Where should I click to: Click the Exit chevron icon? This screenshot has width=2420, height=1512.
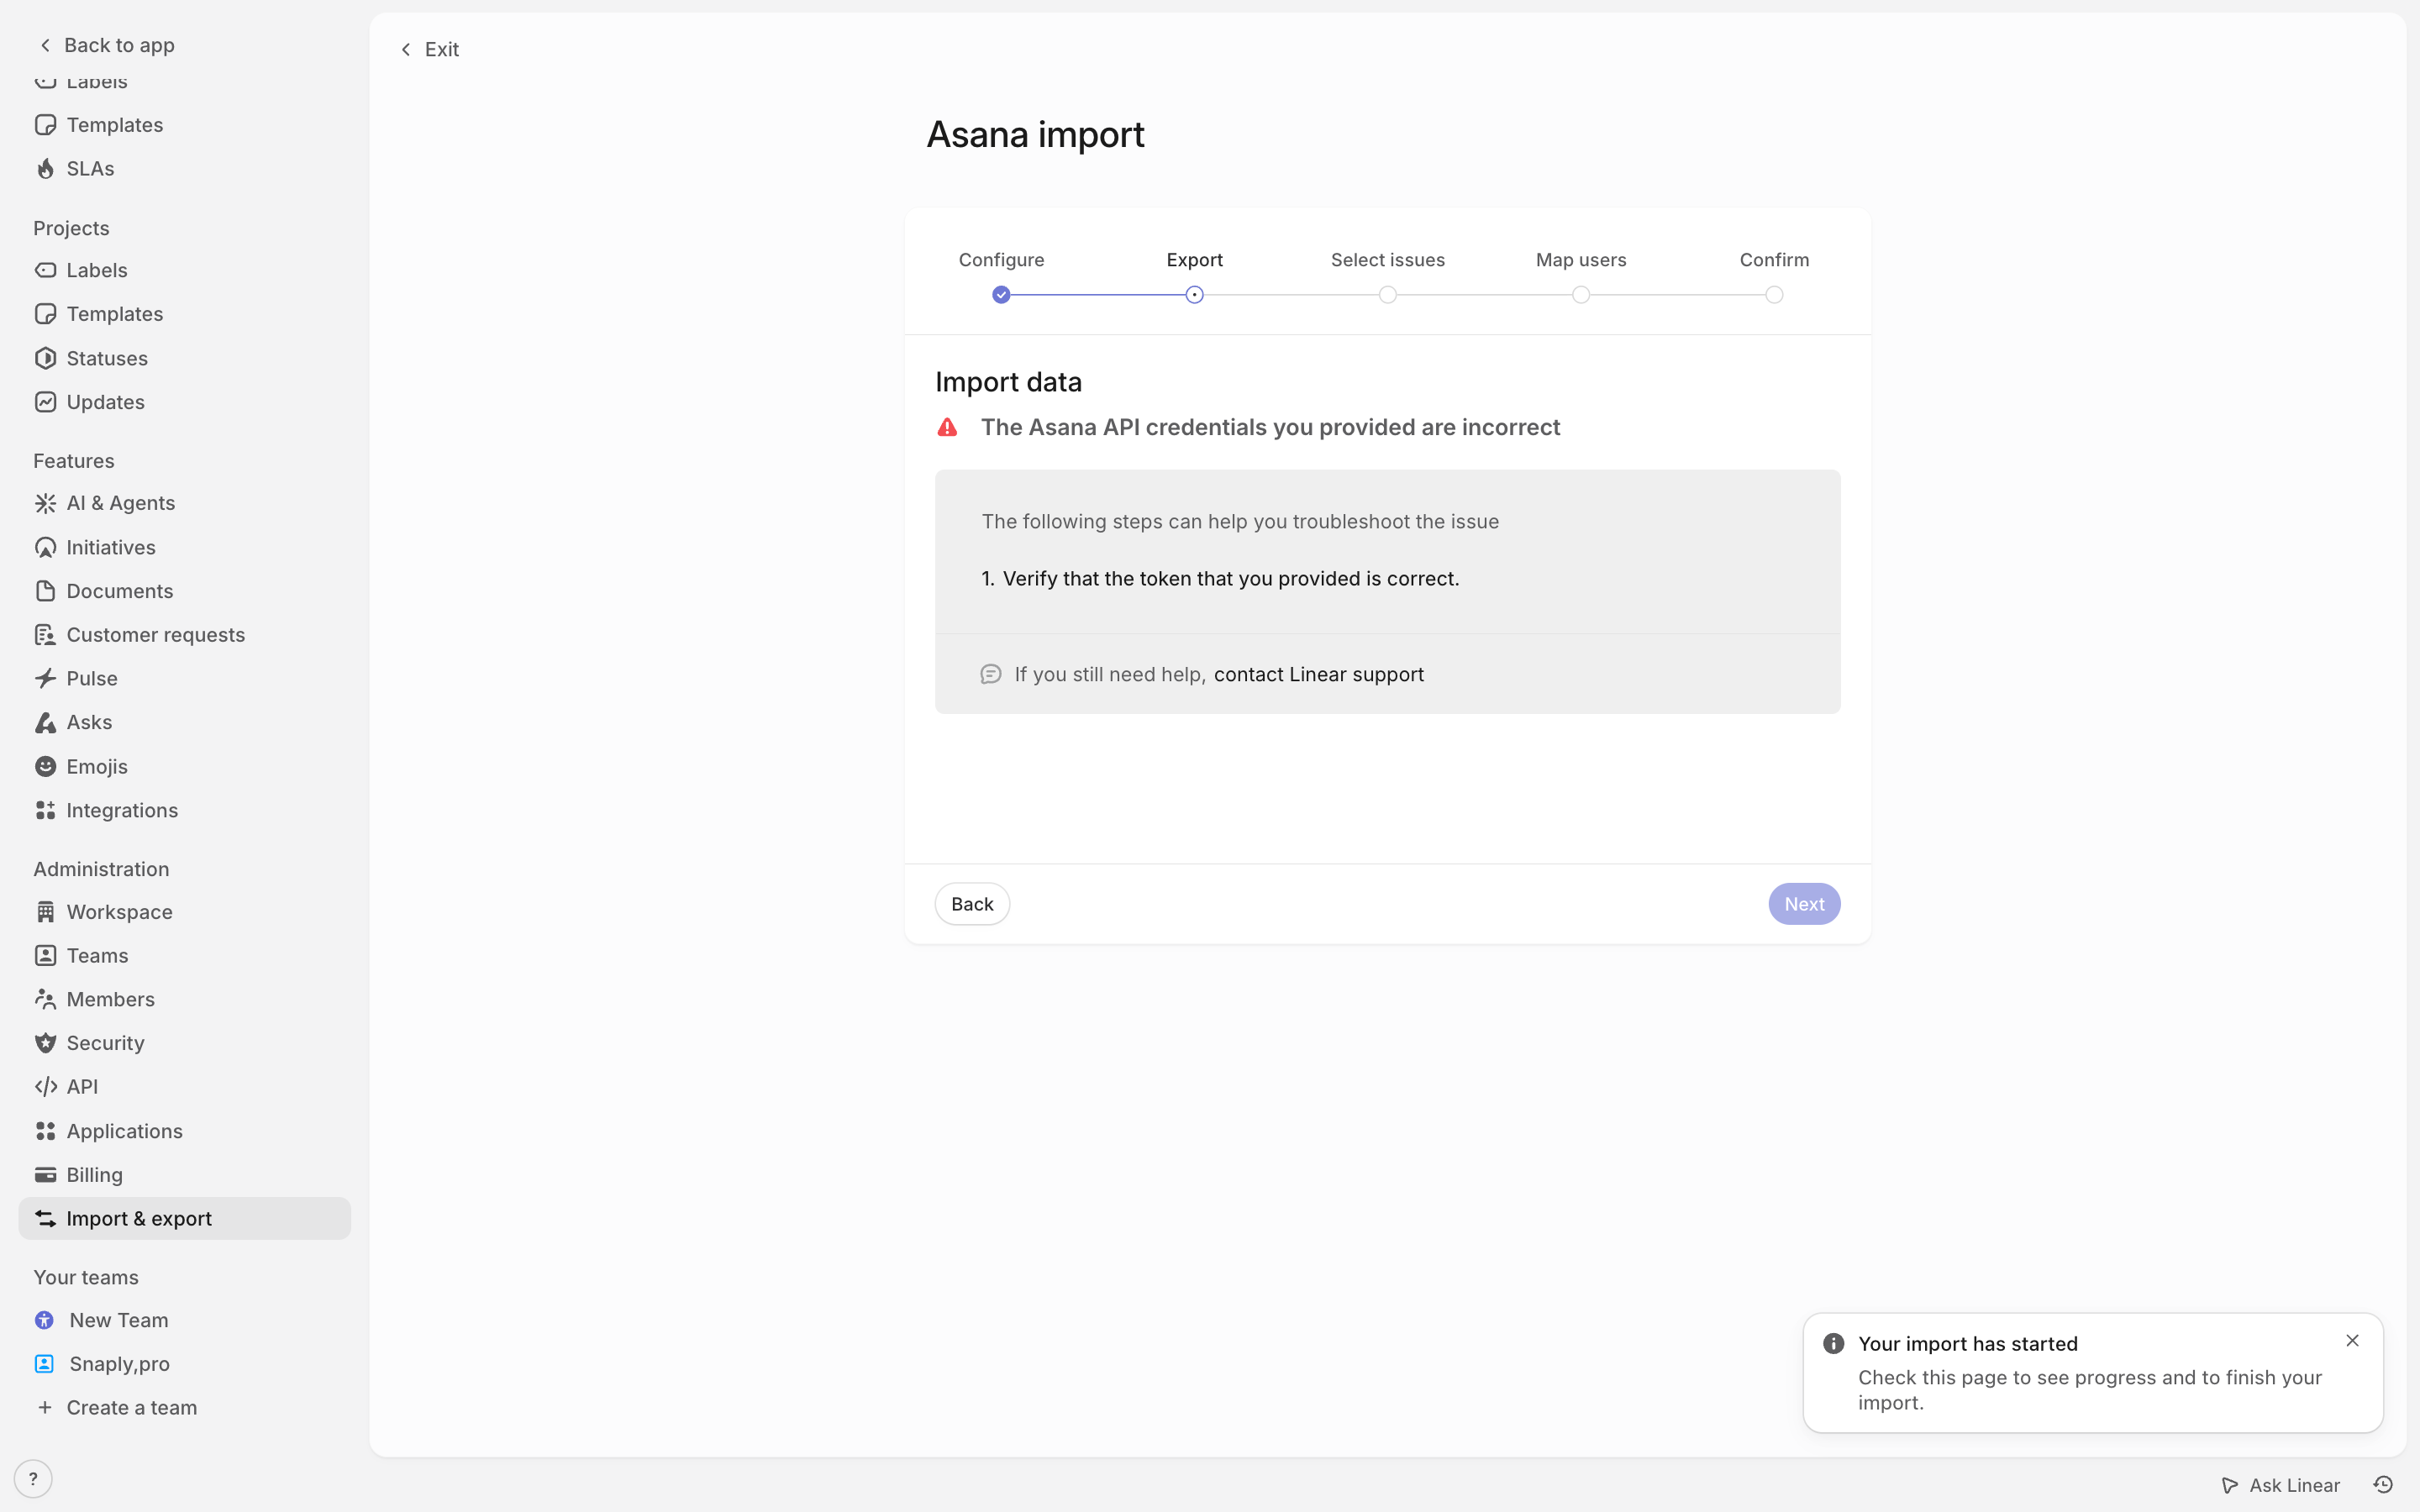[406, 49]
